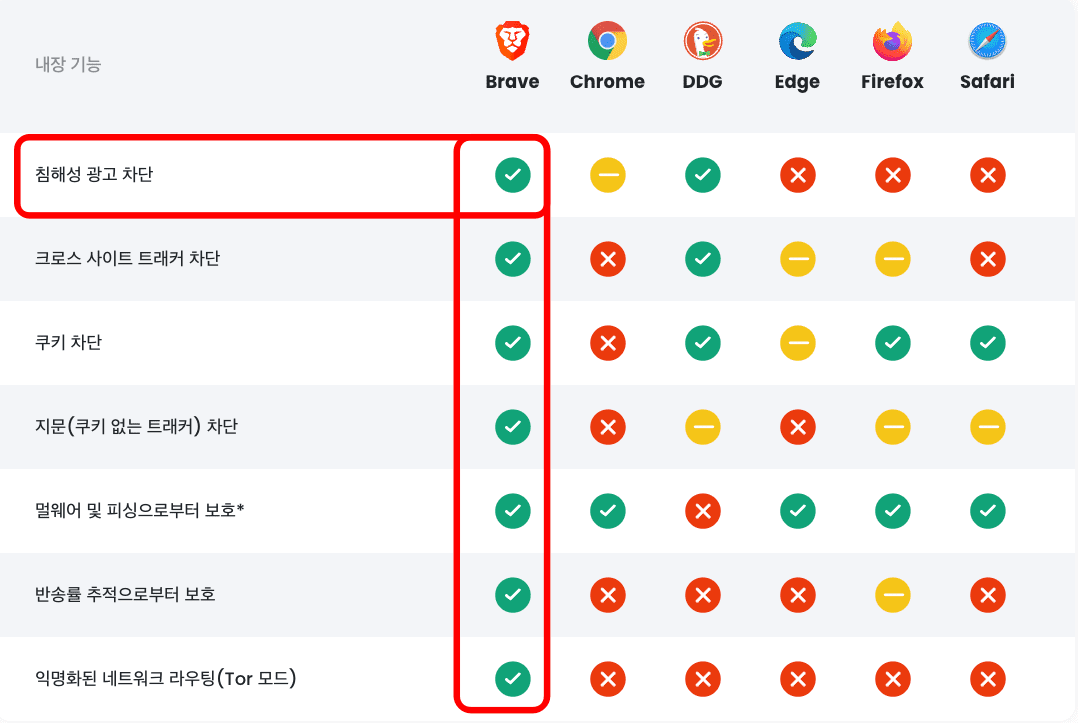Click Brave's green check for 반송률 추적으로부터 보호
Screen dimensions: 1078x723
513,594
